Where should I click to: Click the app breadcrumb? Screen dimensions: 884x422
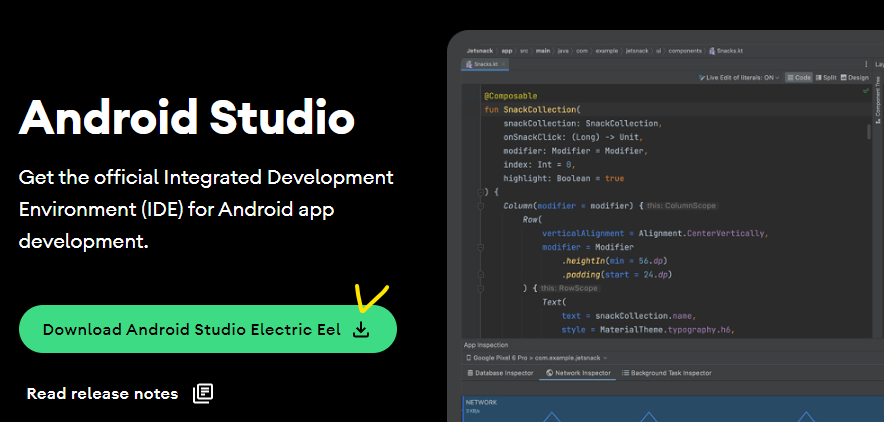point(507,51)
